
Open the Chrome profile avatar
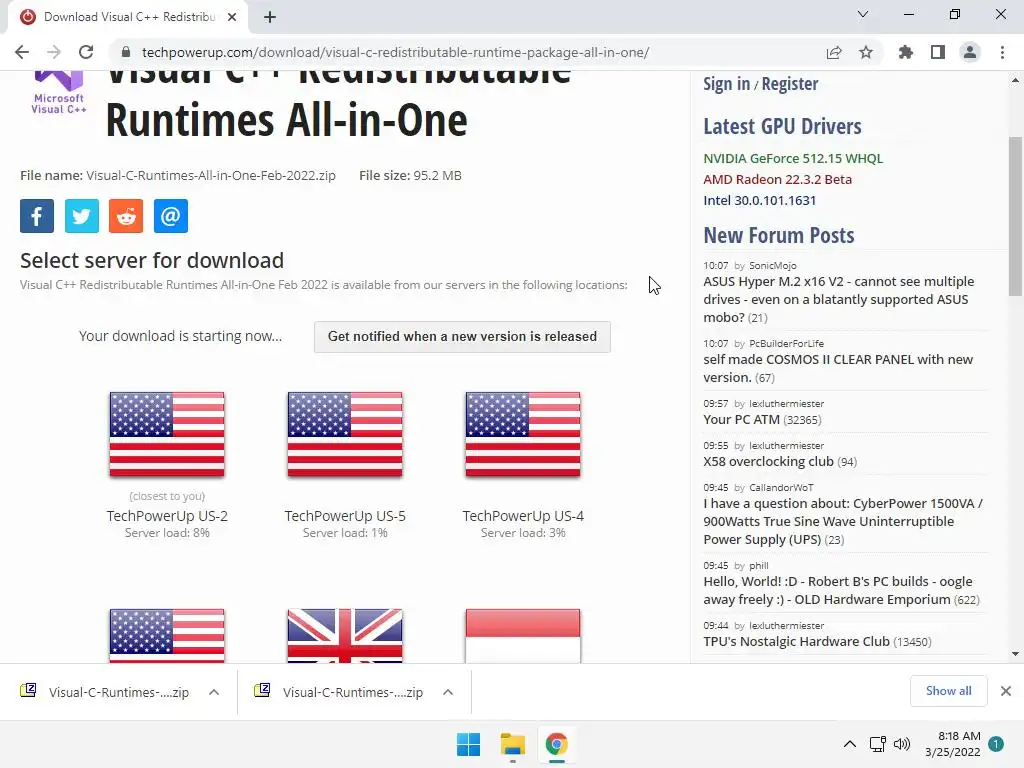click(970, 52)
